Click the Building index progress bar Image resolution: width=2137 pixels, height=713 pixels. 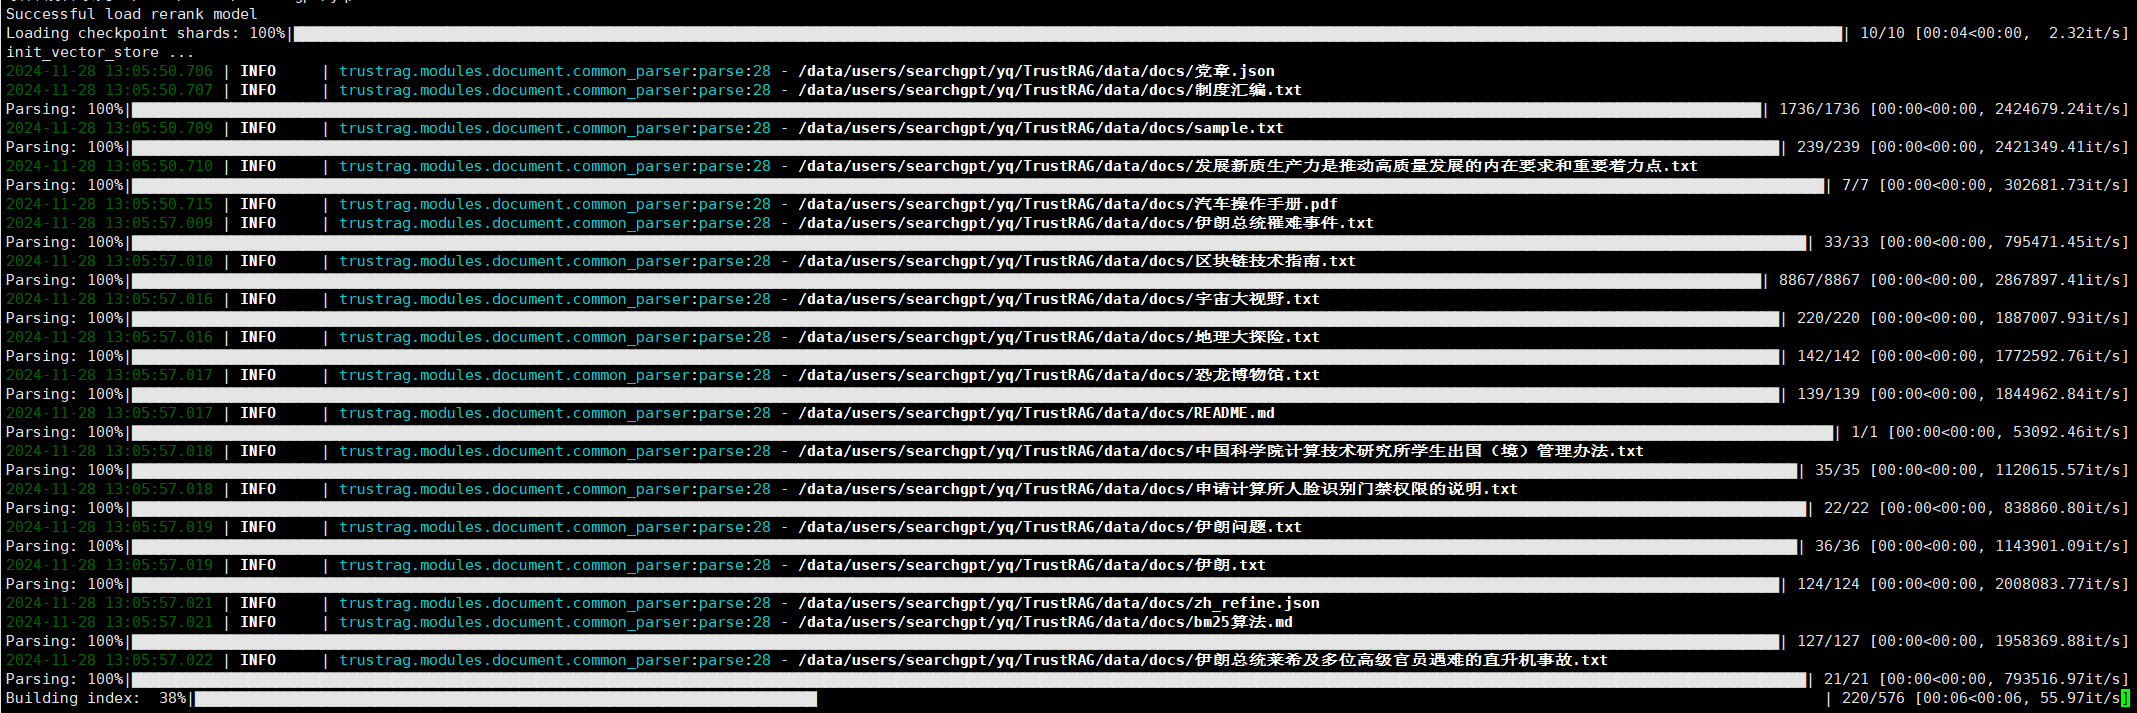1010,698
